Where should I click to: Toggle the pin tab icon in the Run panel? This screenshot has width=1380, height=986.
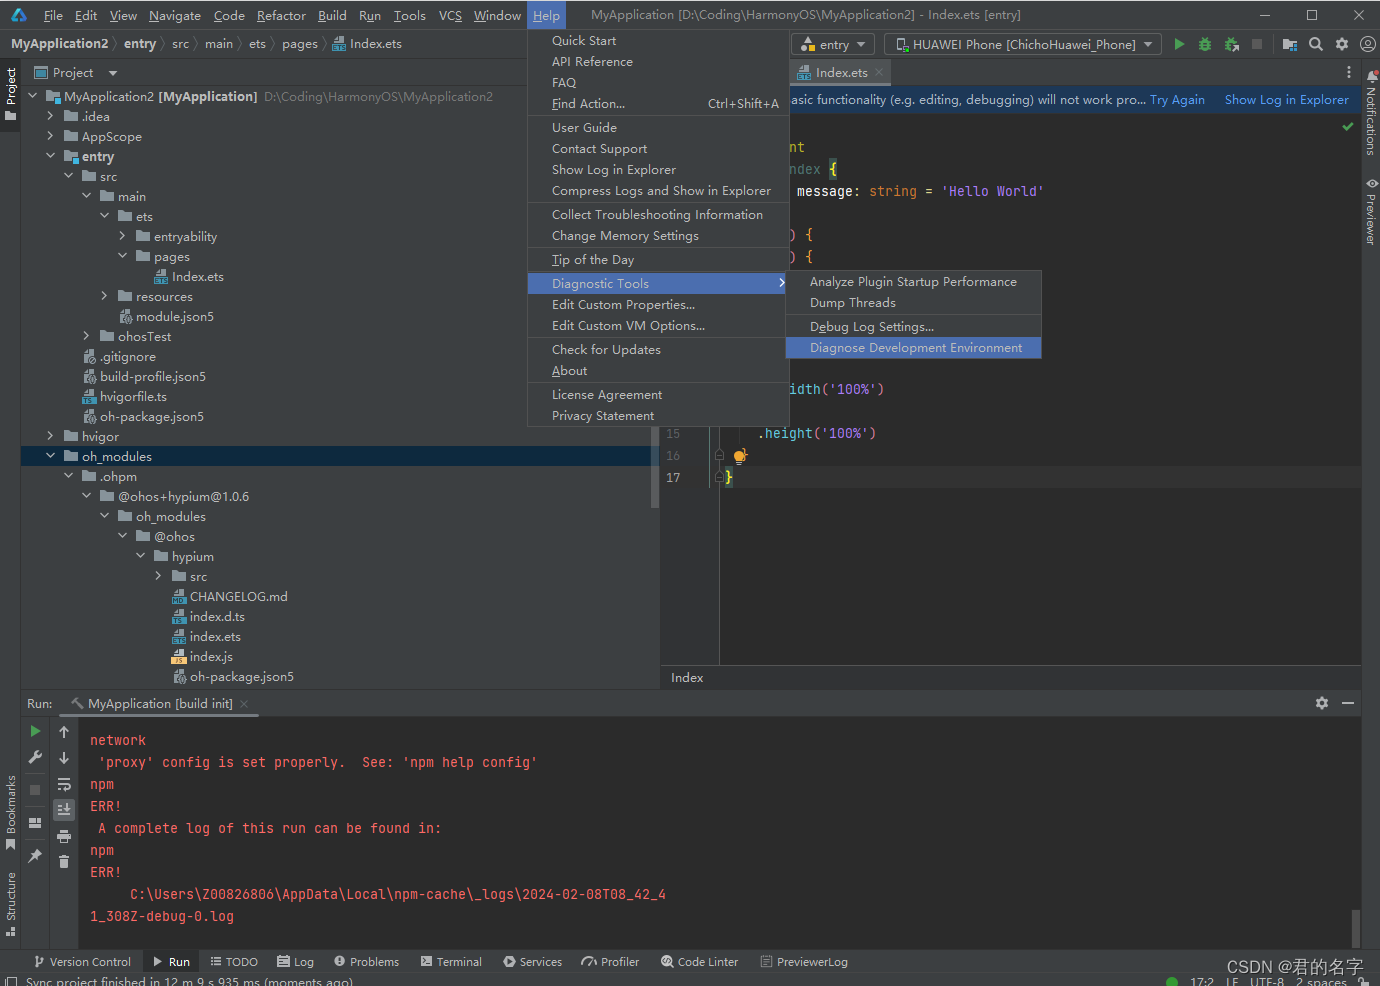tap(36, 856)
